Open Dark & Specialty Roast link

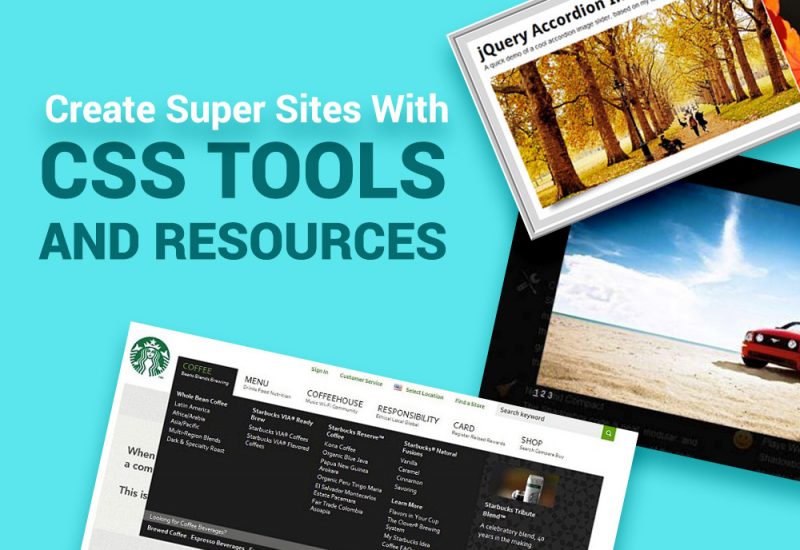pos(195,444)
